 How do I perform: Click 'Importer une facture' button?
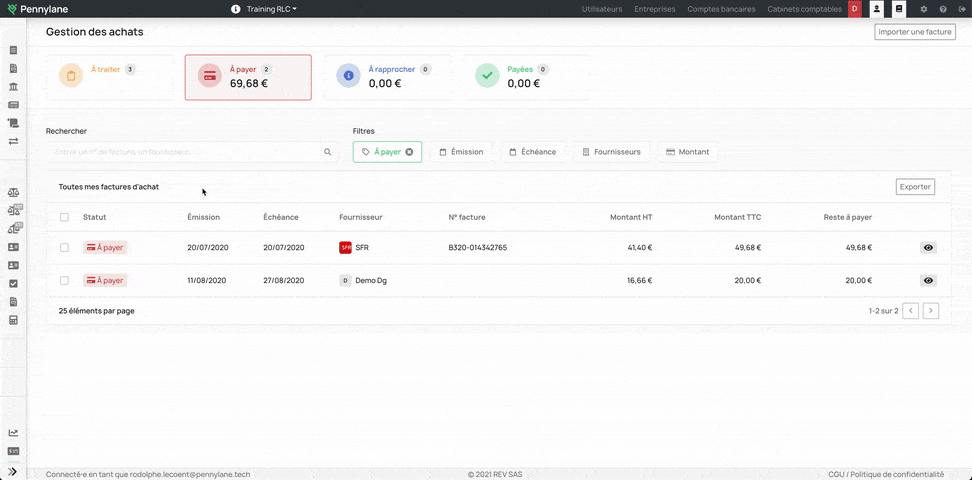pyautogui.click(x=915, y=32)
